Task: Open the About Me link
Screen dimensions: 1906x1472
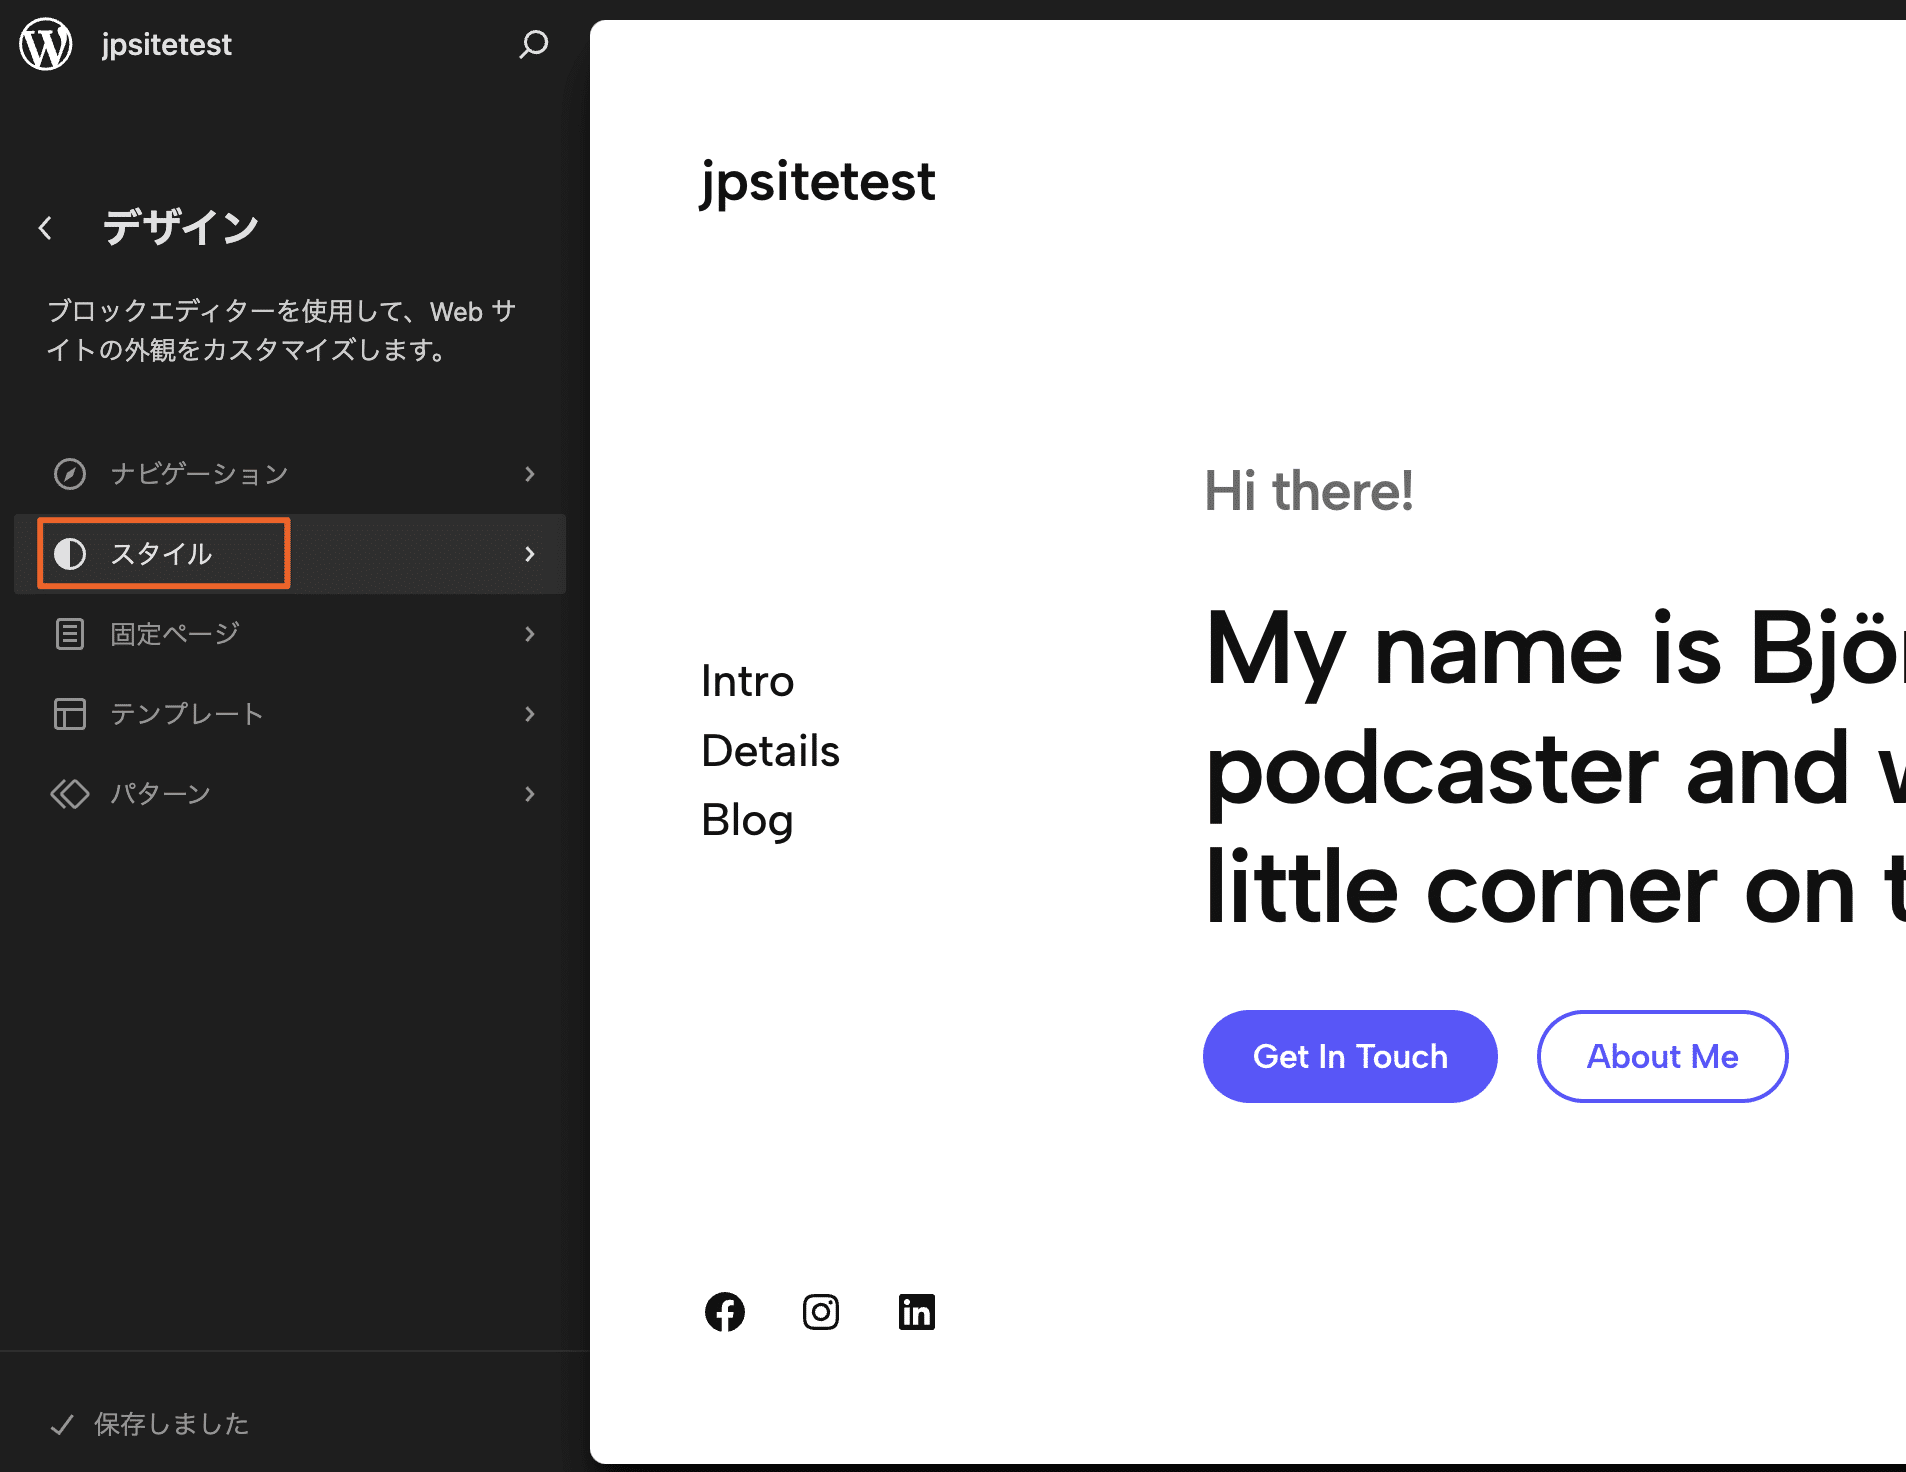Action: coord(1662,1056)
